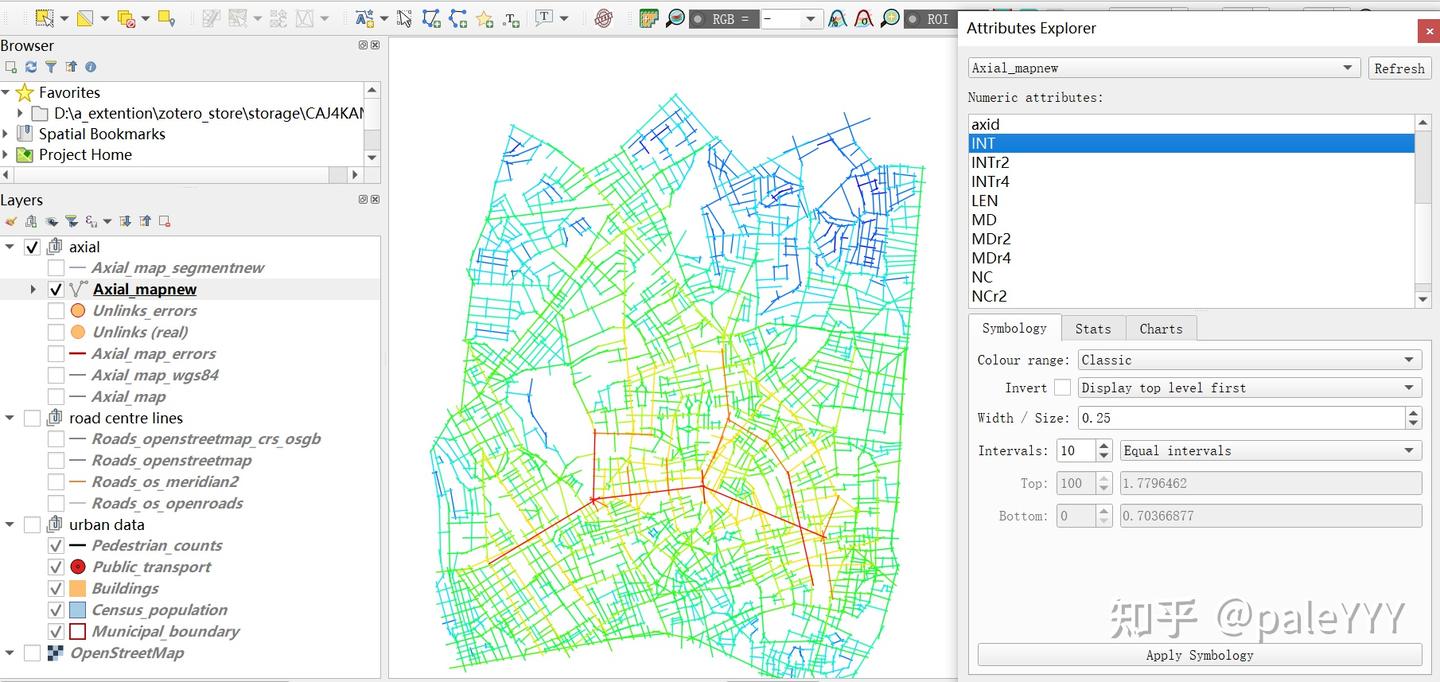This screenshot has width=1440, height=682.
Task: Click the Apply Symbology button
Action: [1199, 655]
